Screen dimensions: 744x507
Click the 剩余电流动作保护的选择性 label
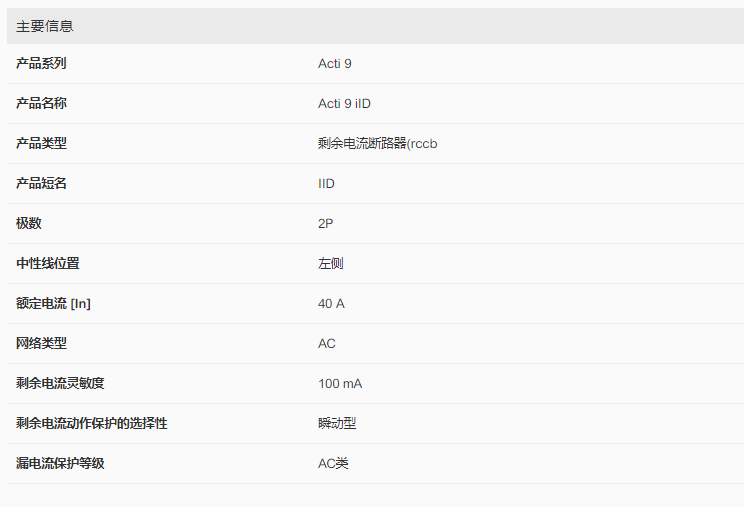tap(91, 424)
